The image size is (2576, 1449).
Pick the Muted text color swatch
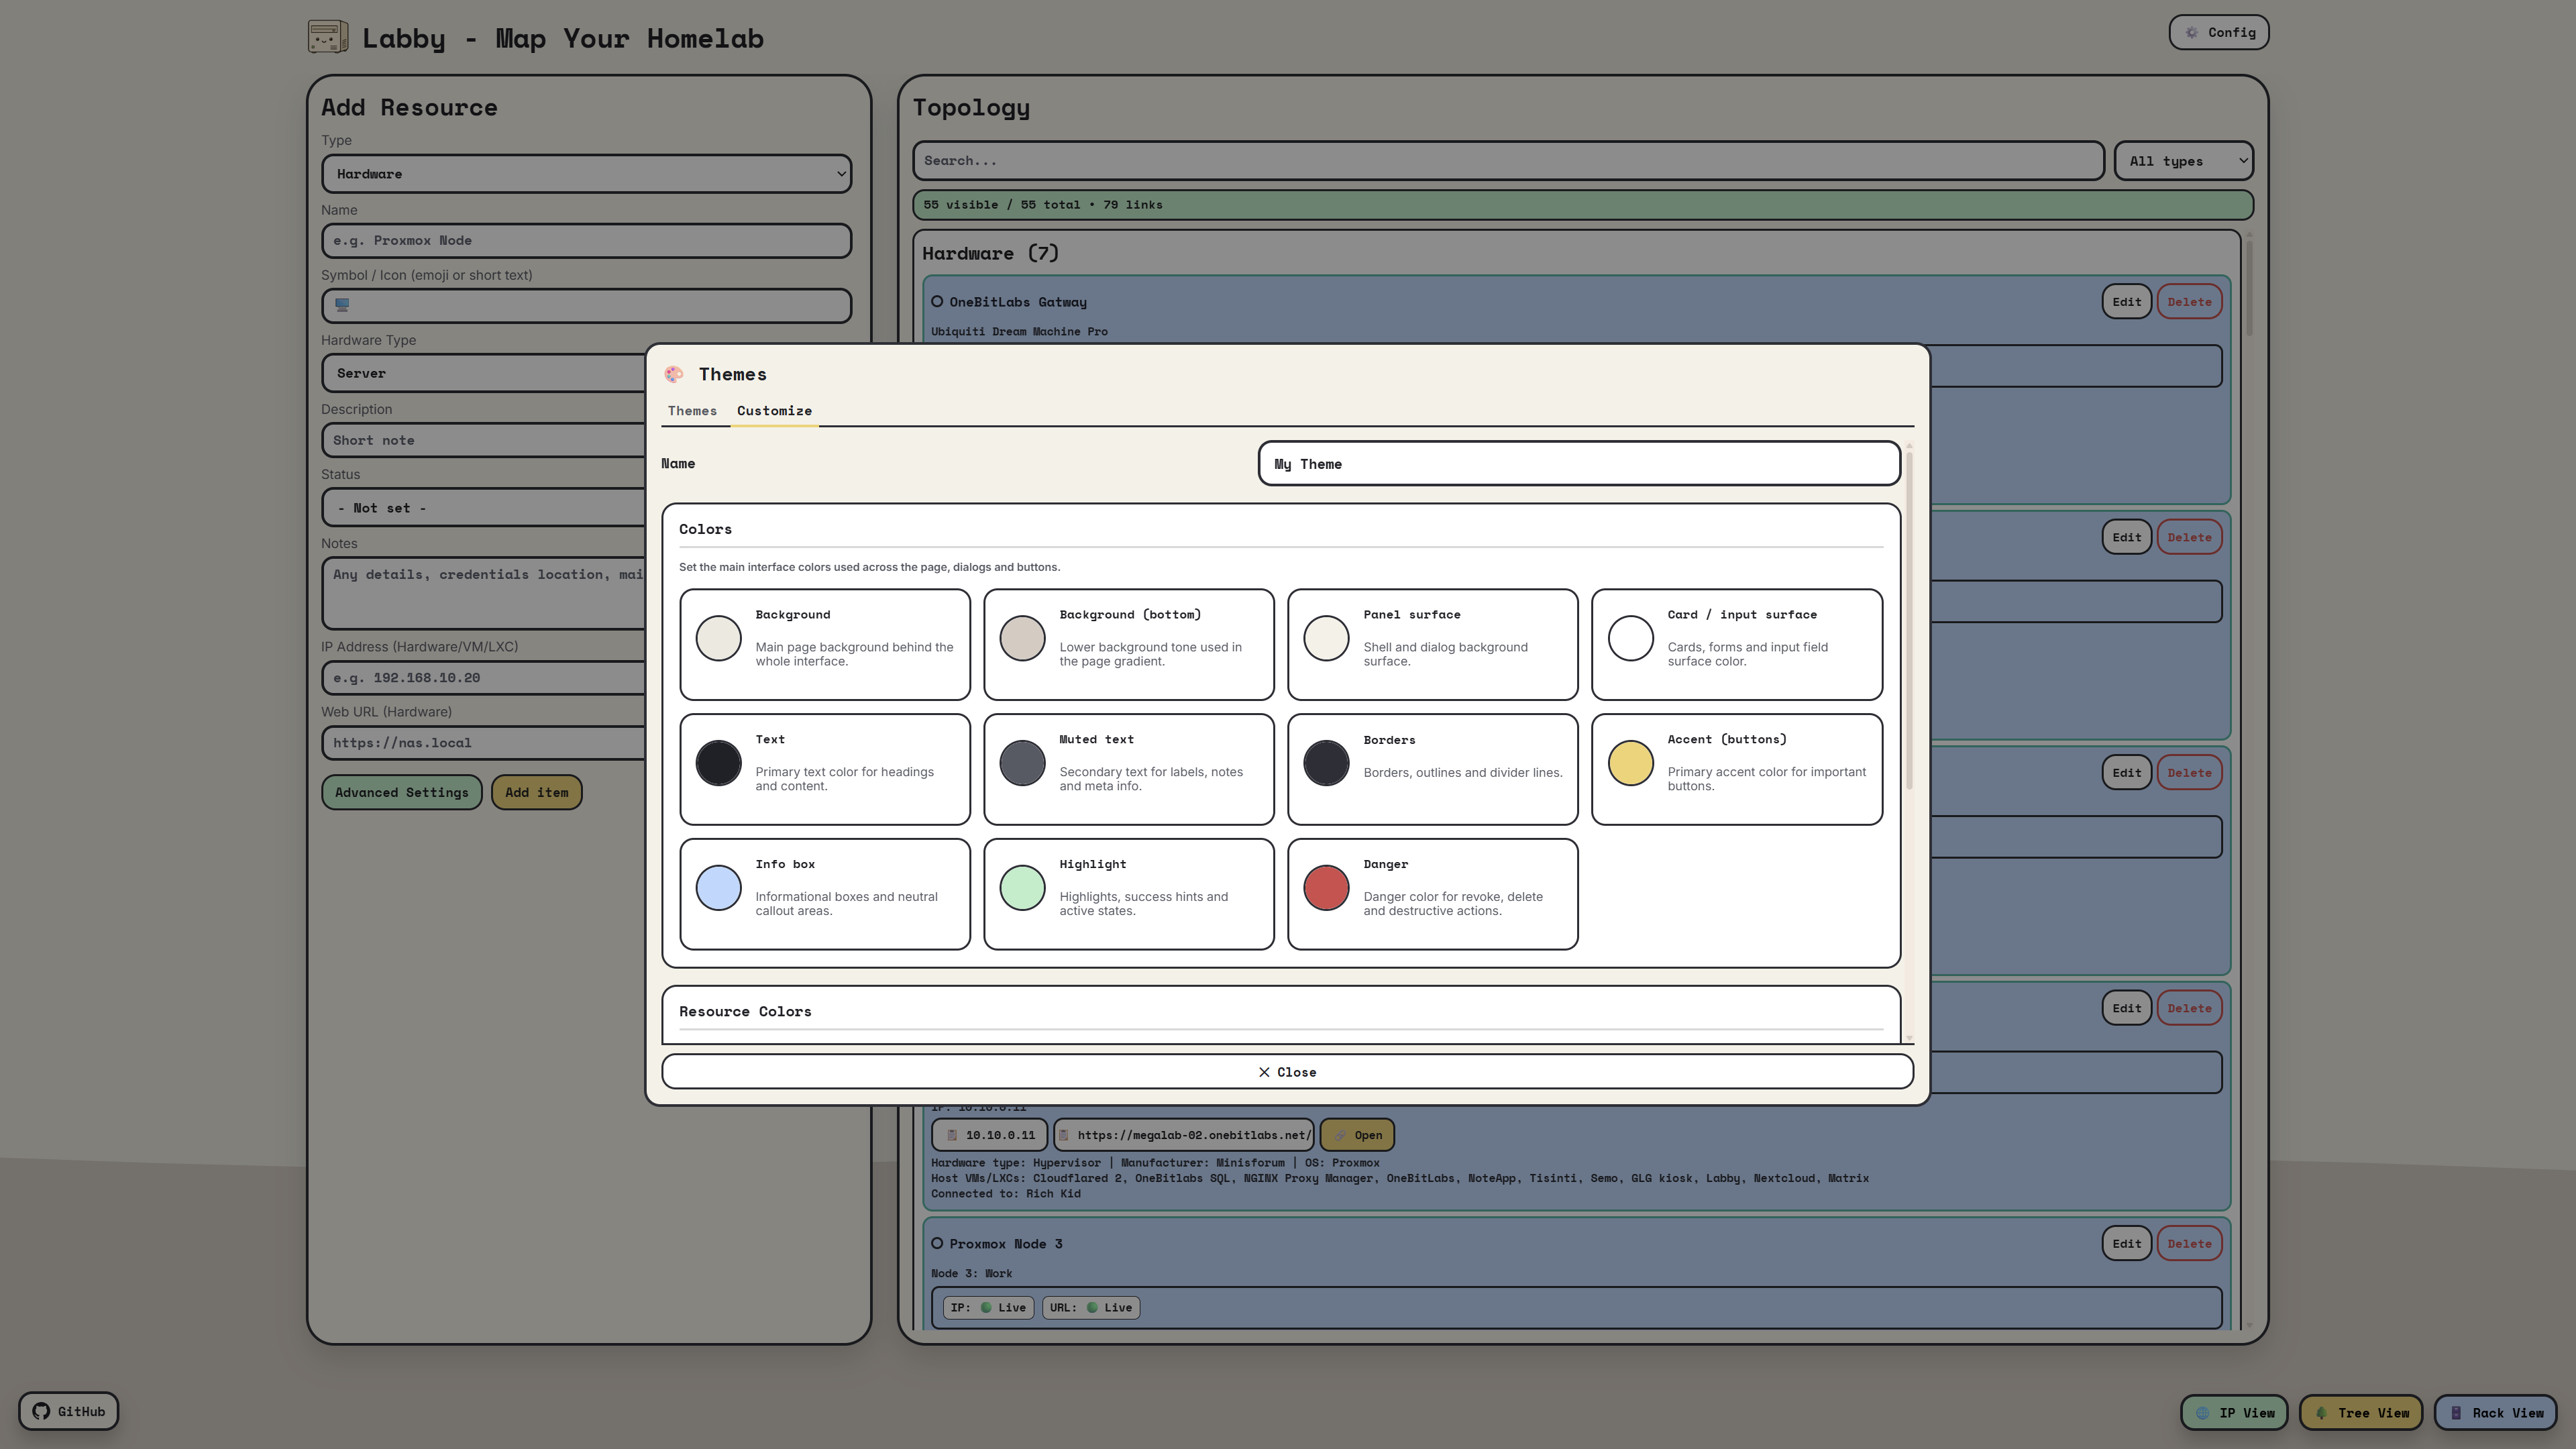(1022, 763)
